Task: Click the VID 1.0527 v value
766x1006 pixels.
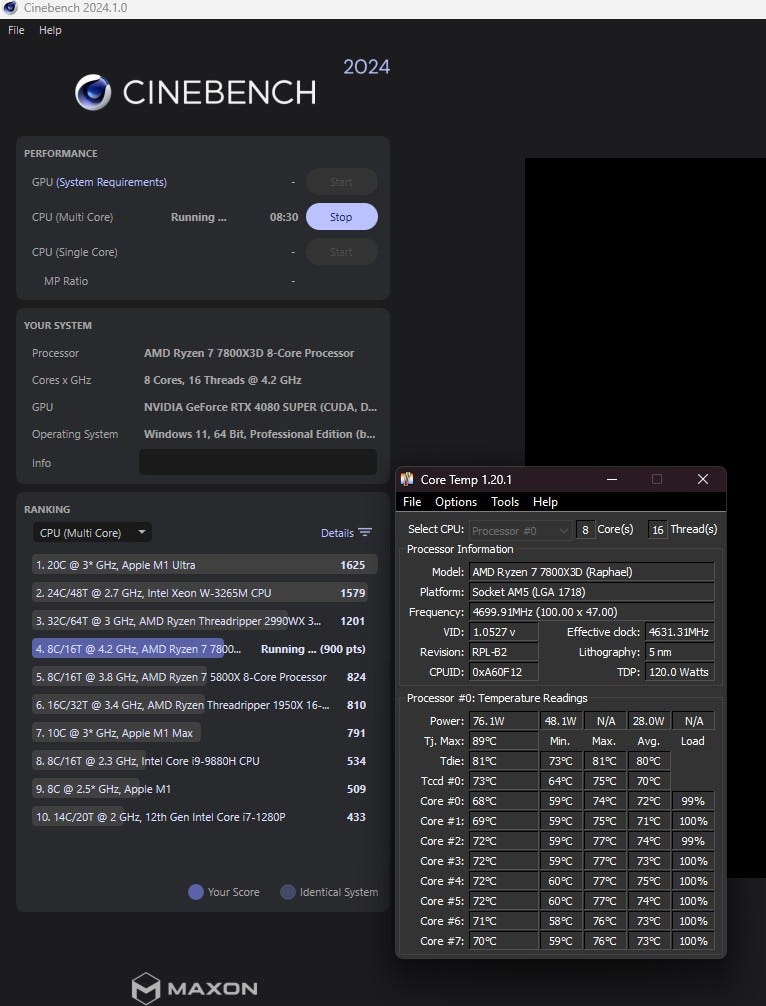Action: point(504,632)
